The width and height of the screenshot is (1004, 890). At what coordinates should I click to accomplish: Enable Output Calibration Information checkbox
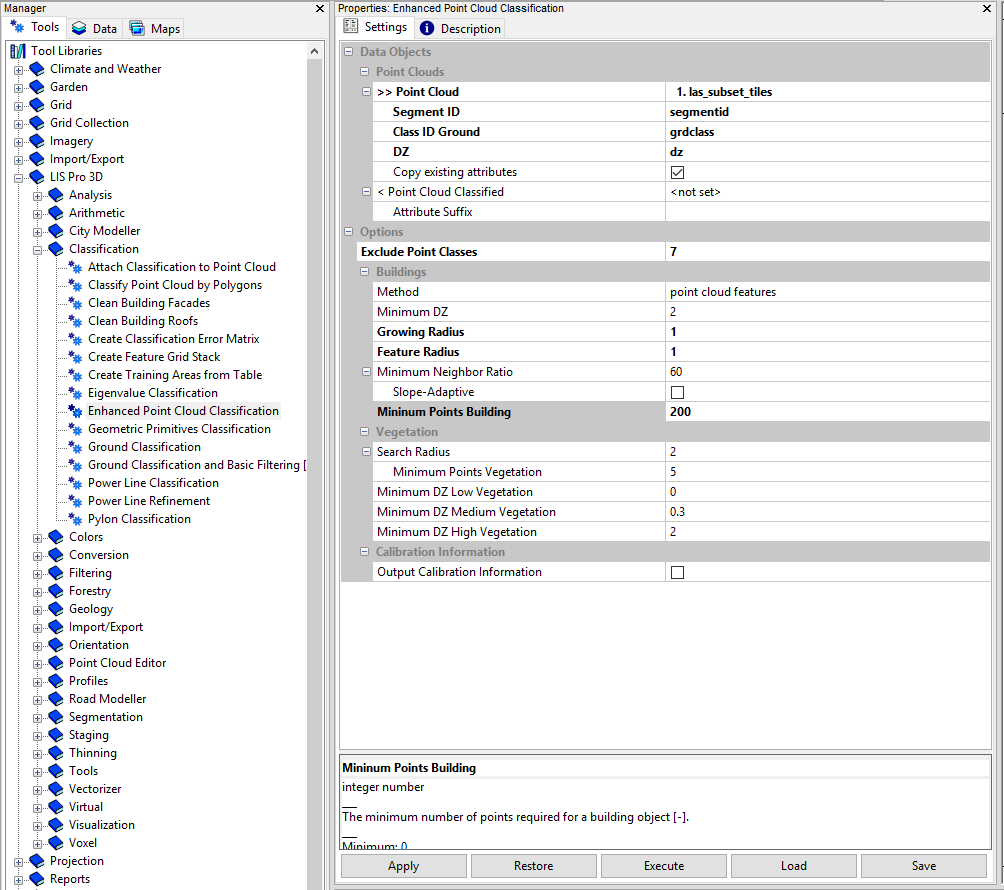pos(677,572)
